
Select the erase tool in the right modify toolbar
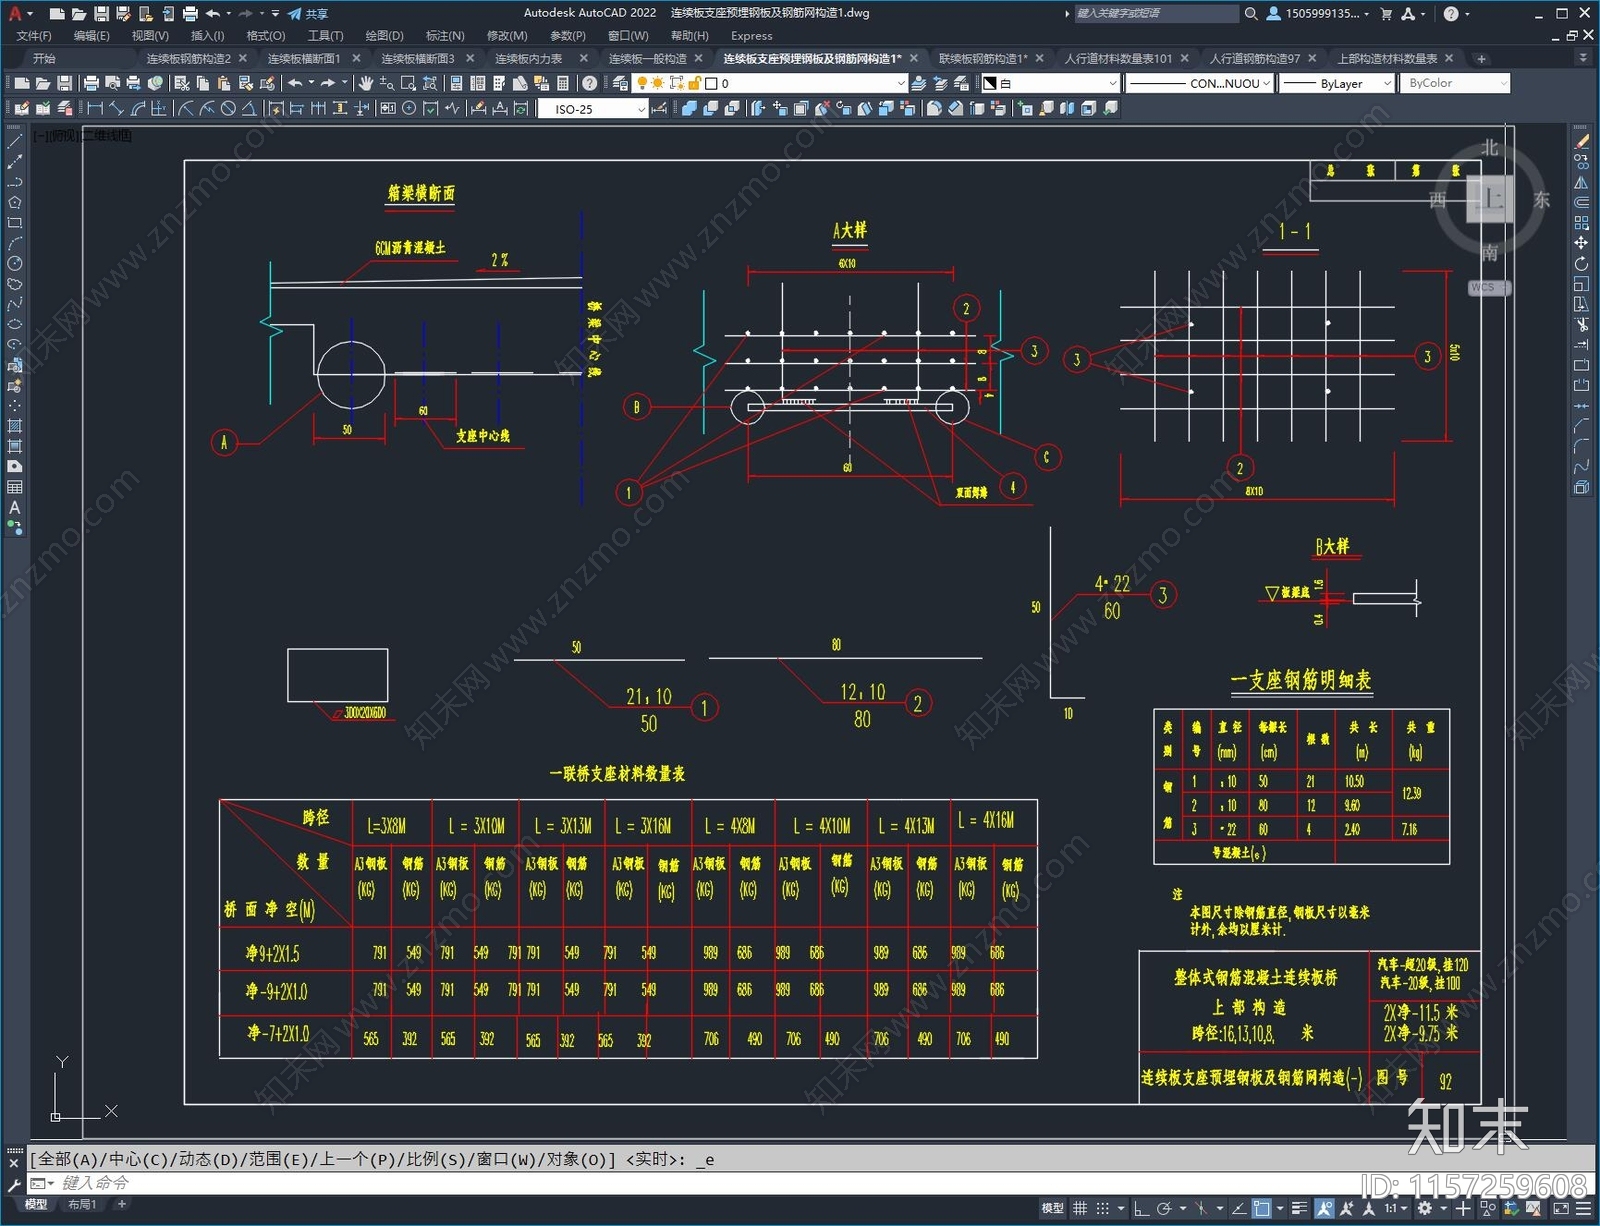tap(1581, 142)
